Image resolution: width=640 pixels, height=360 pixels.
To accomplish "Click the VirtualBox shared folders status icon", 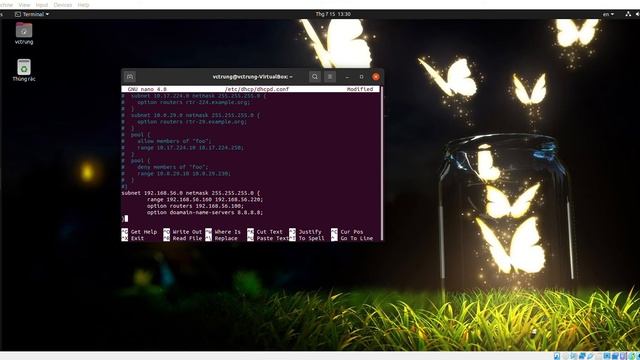I will [598, 356].
